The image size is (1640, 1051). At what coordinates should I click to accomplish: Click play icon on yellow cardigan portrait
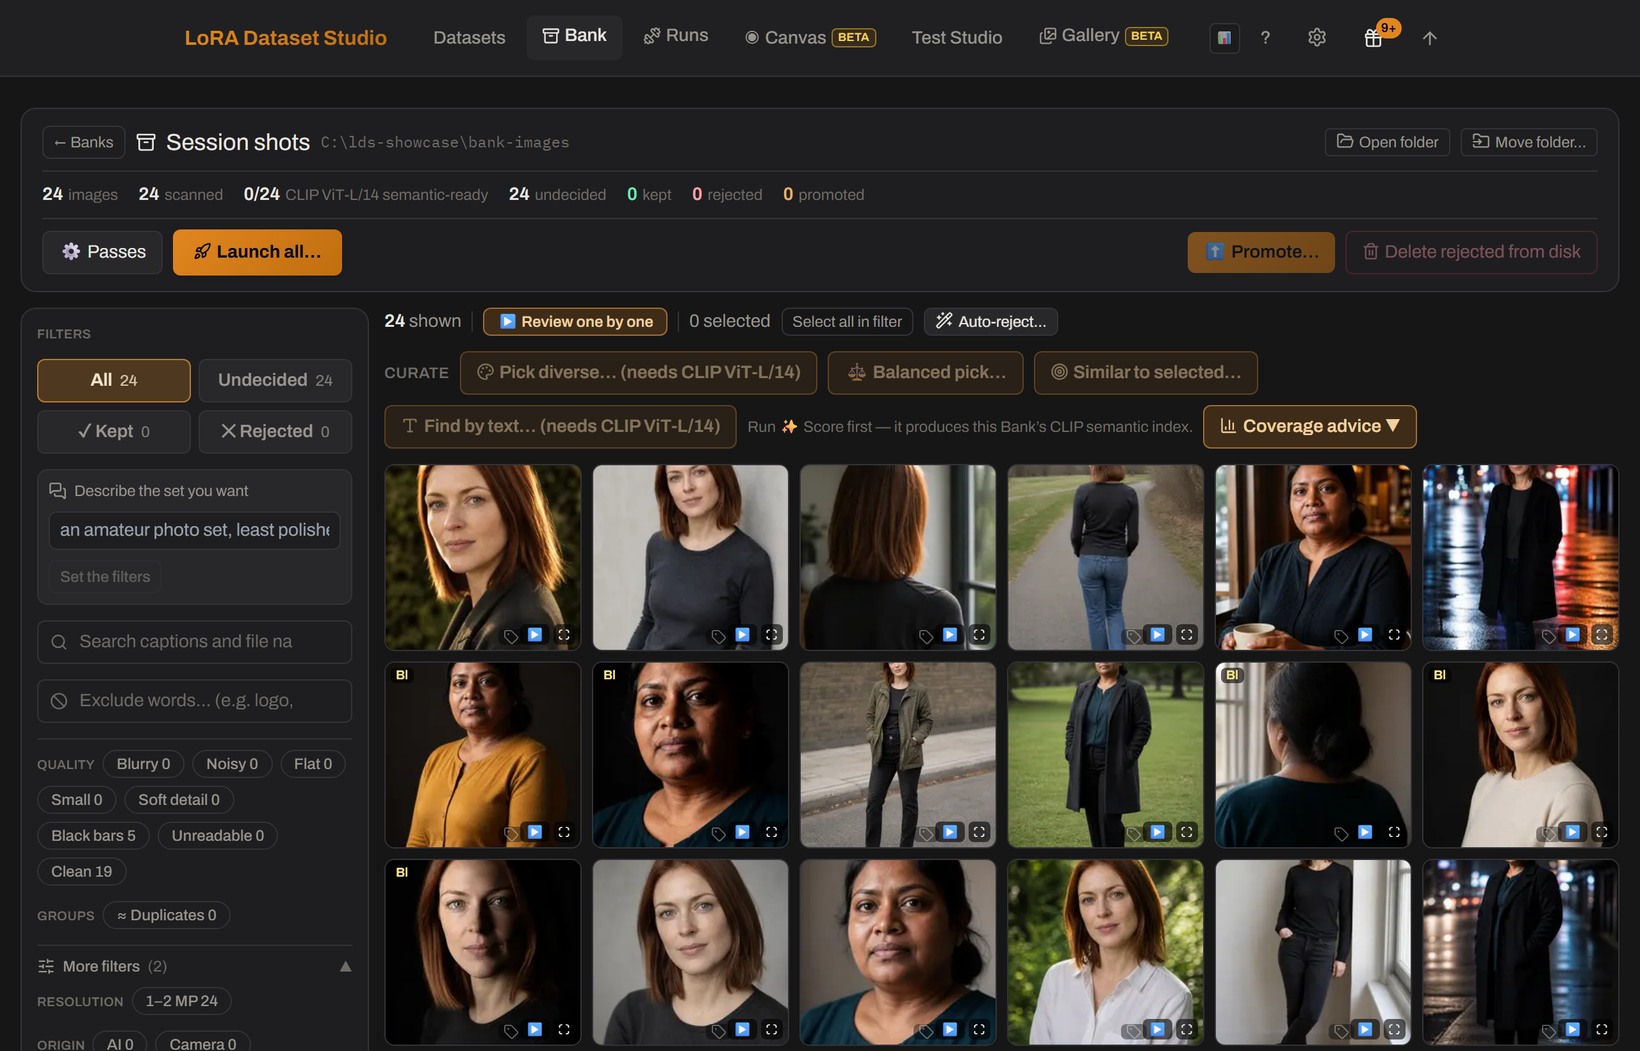(535, 832)
